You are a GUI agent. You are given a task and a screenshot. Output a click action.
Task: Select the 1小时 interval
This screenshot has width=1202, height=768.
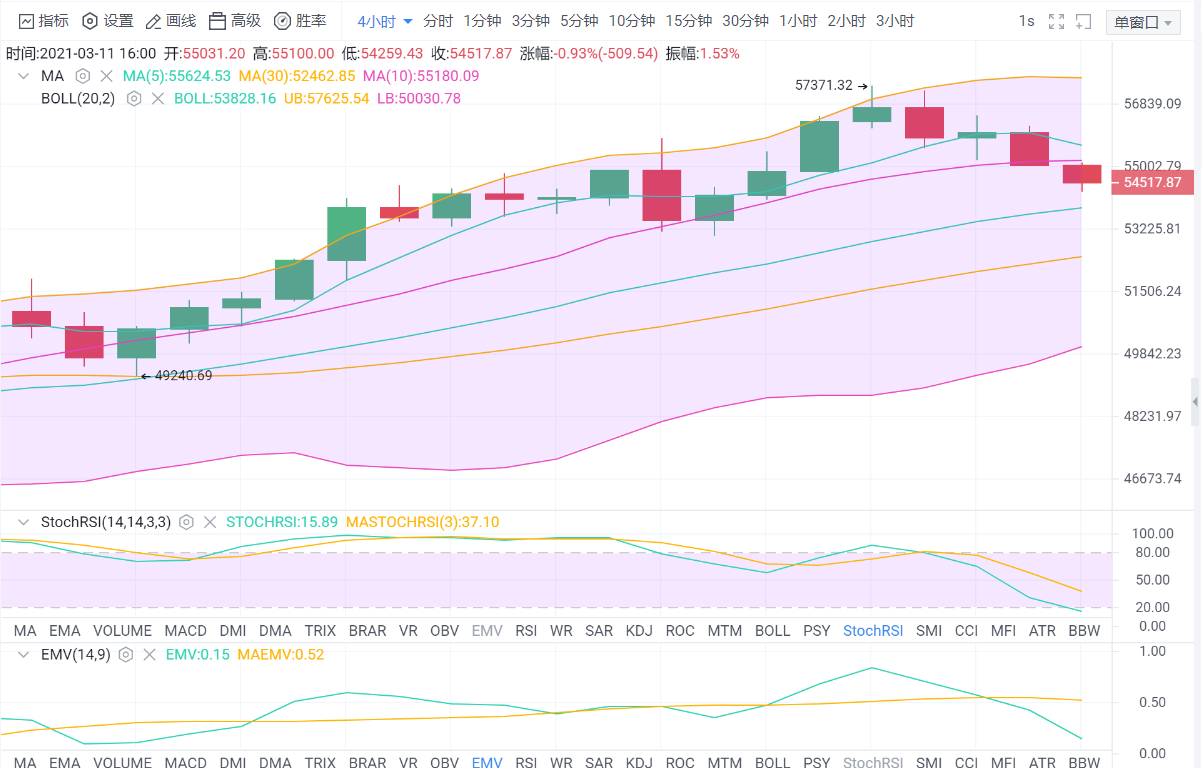(x=798, y=21)
